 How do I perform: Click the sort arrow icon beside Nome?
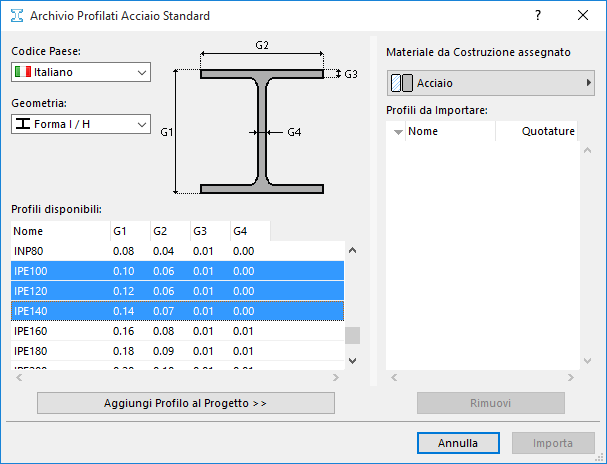pyautogui.click(x=398, y=131)
